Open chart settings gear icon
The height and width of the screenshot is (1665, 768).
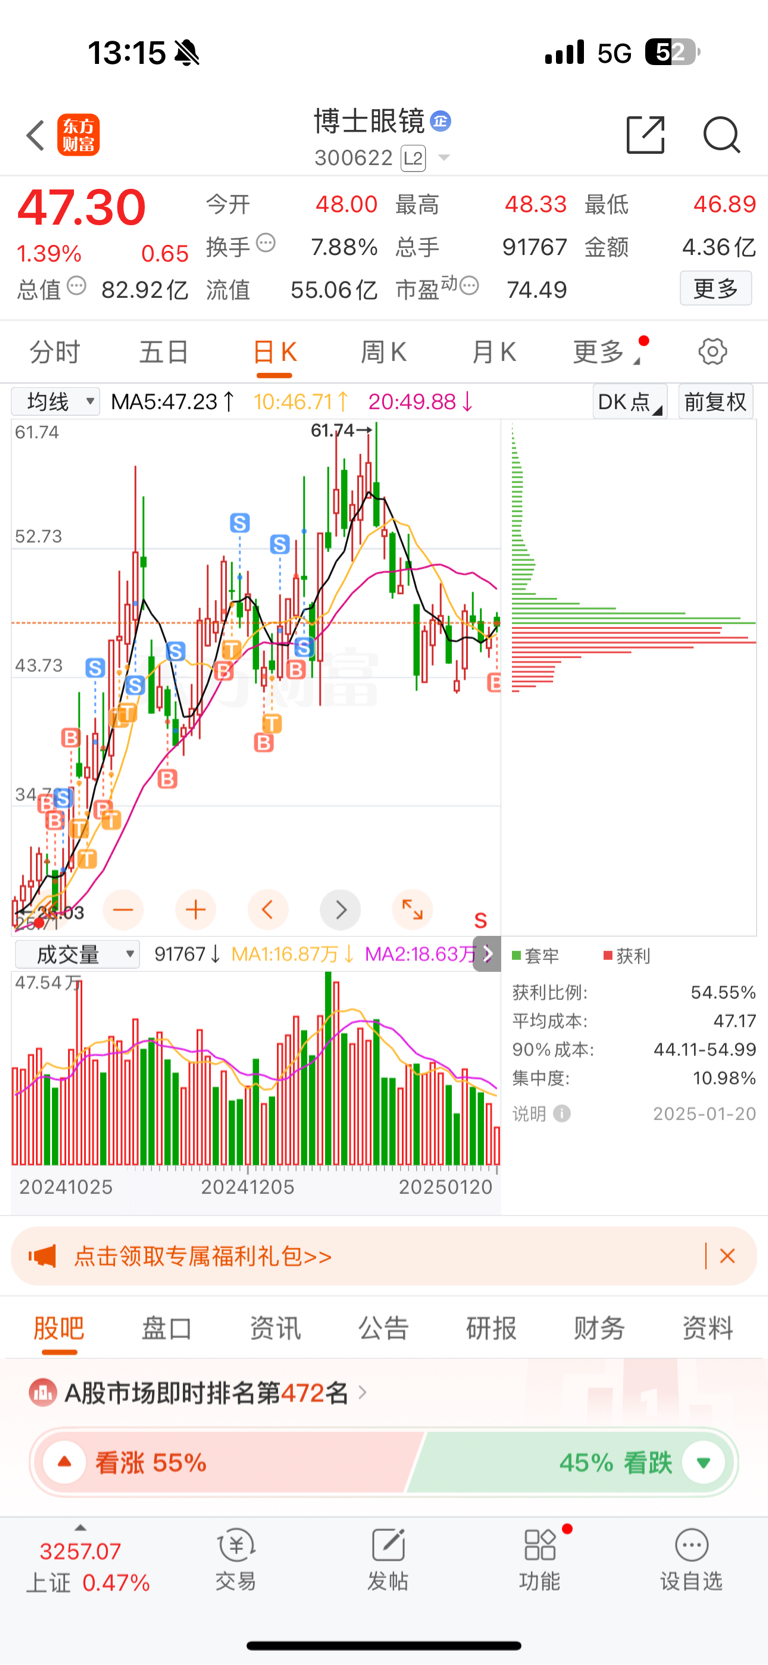(x=713, y=351)
